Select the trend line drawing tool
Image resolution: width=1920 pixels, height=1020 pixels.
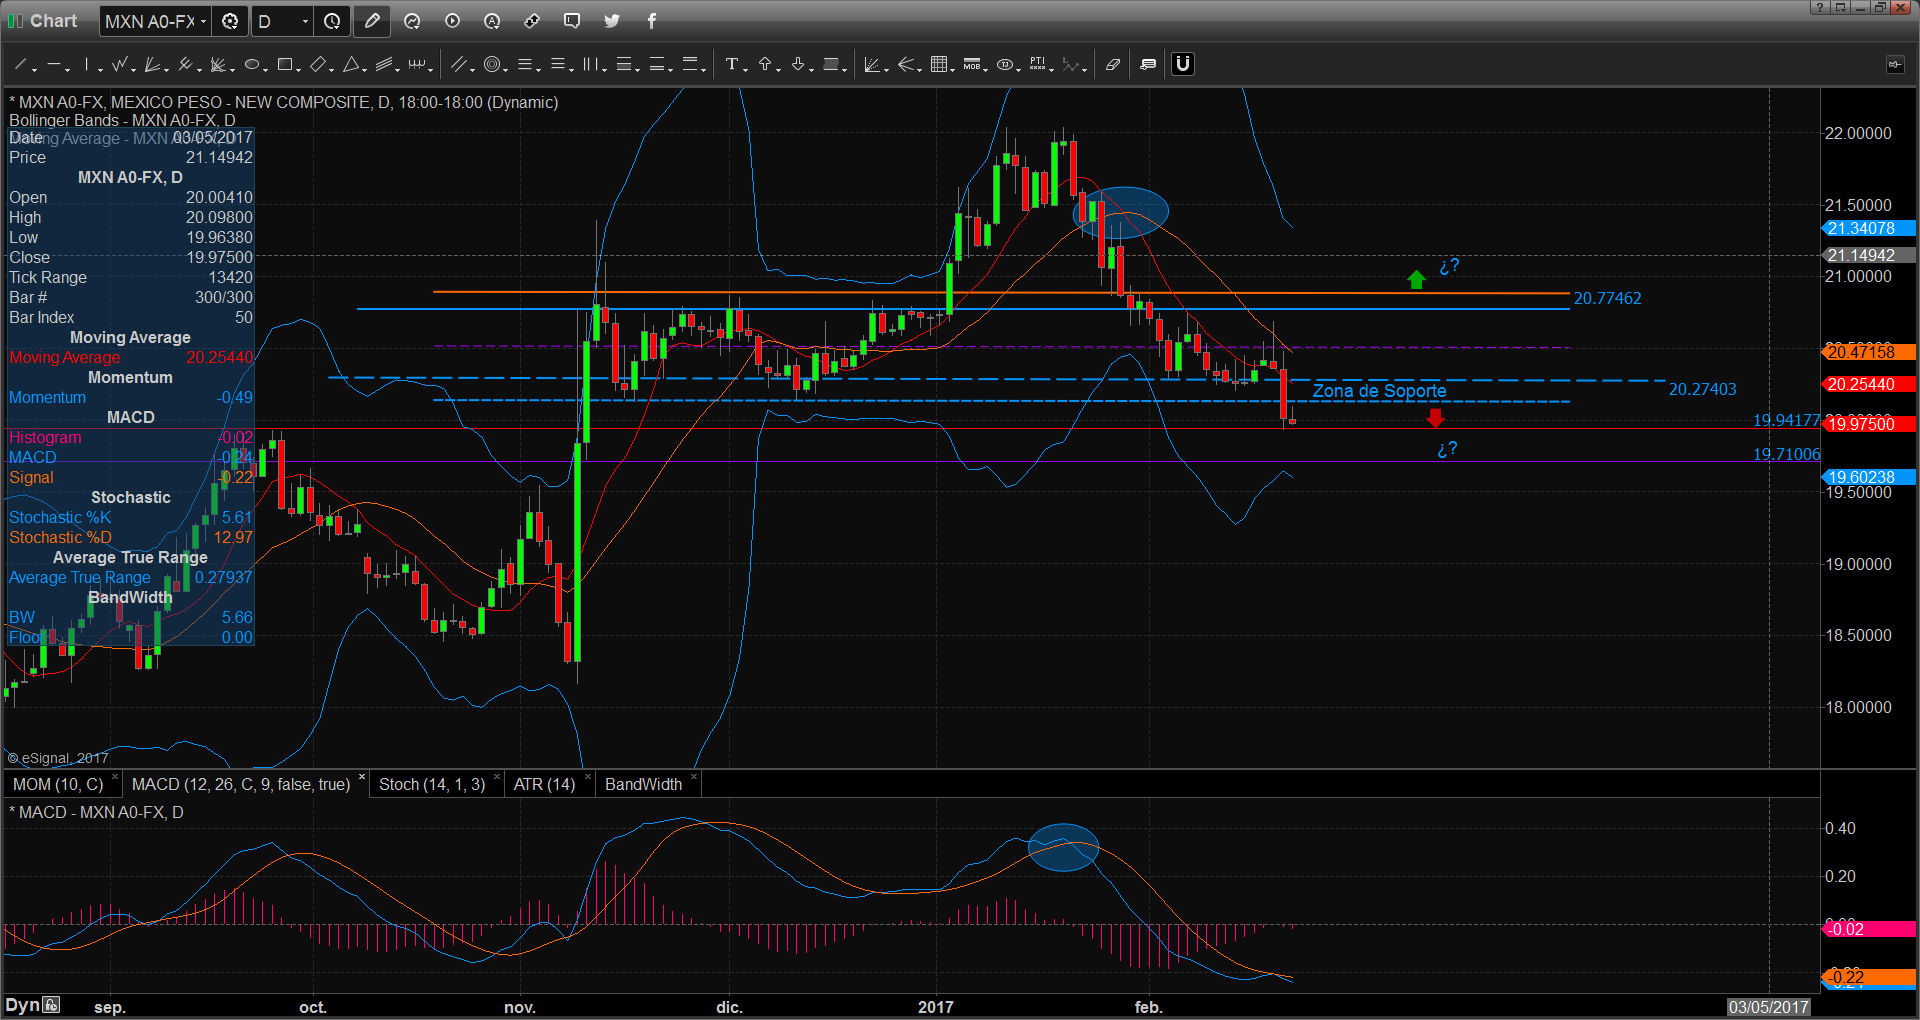(20, 65)
